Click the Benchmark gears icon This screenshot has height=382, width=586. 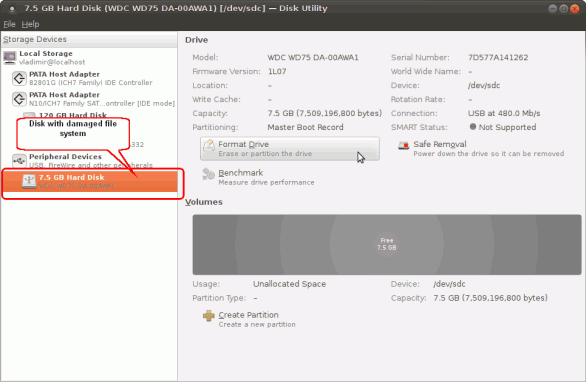[208, 174]
